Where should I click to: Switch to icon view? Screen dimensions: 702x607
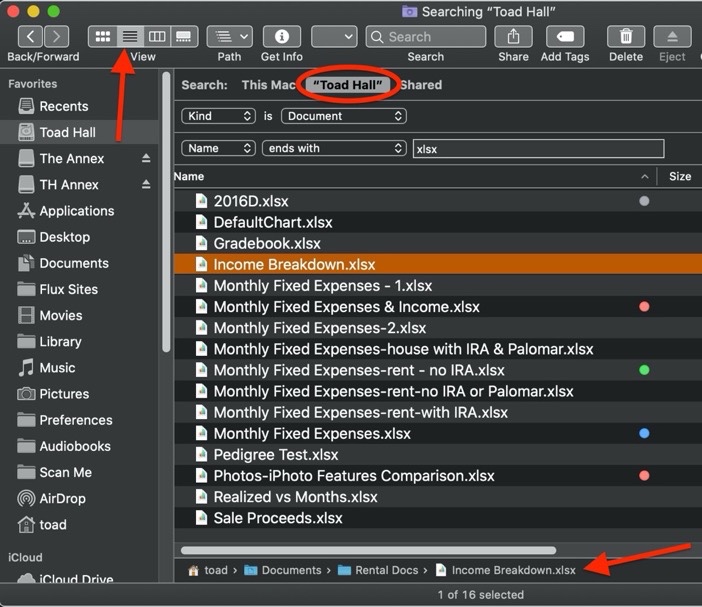(103, 36)
